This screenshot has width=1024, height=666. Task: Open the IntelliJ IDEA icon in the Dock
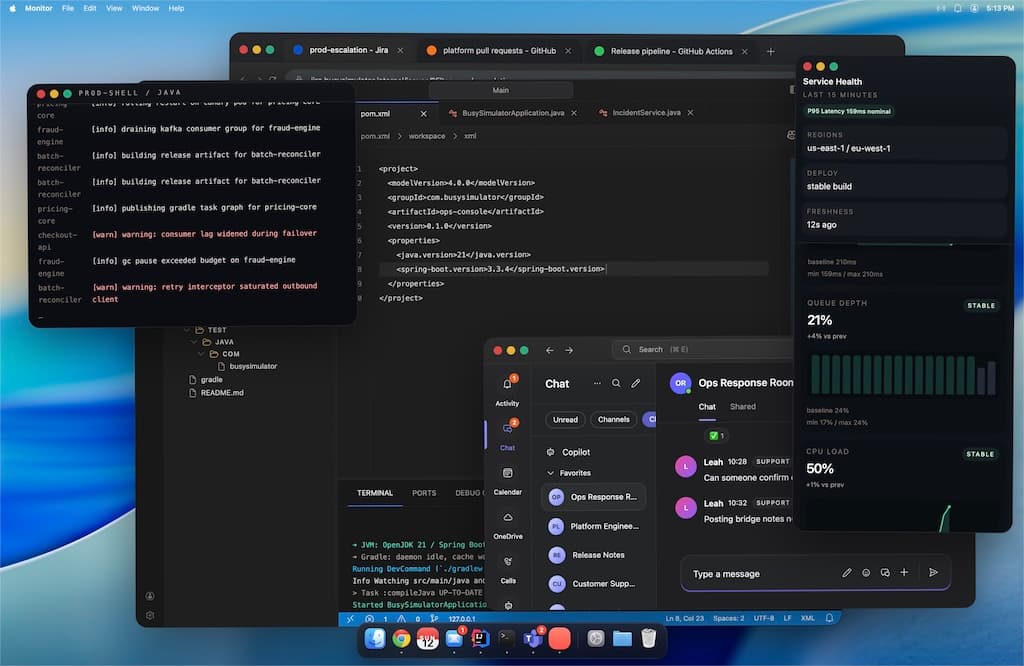point(481,638)
